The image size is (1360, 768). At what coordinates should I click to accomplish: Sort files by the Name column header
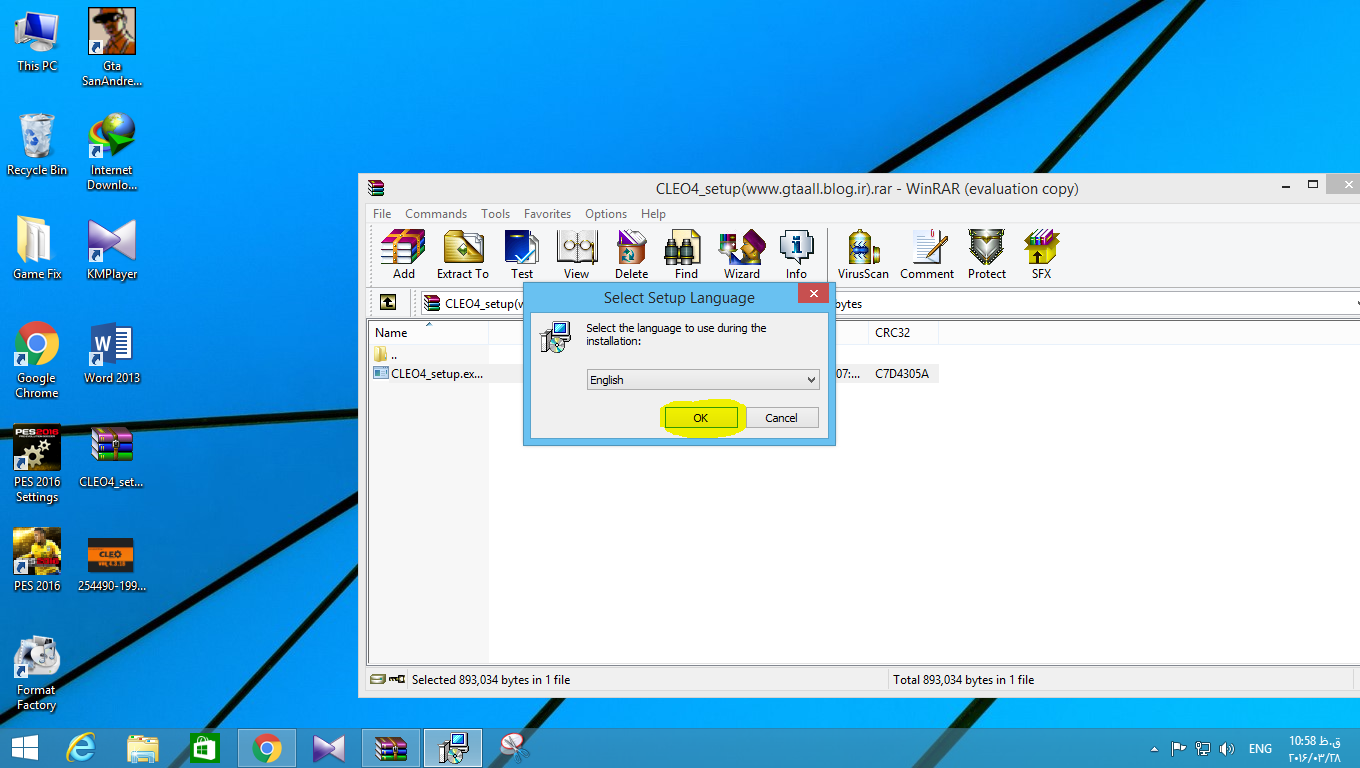pyautogui.click(x=428, y=332)
